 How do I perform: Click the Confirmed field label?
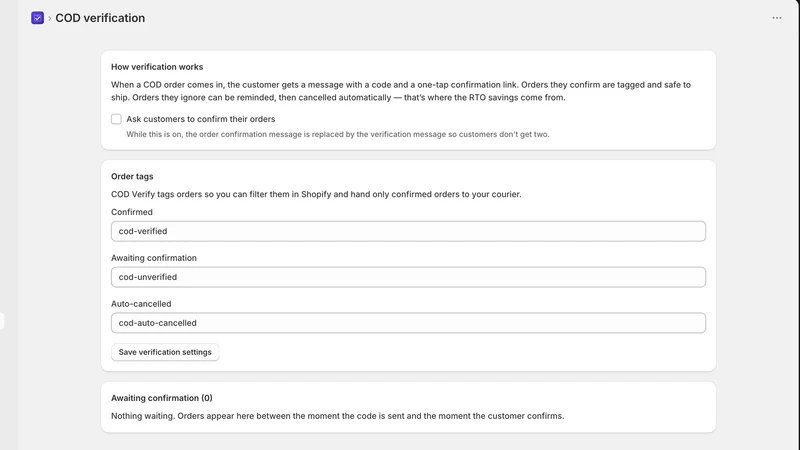[132, 212]
